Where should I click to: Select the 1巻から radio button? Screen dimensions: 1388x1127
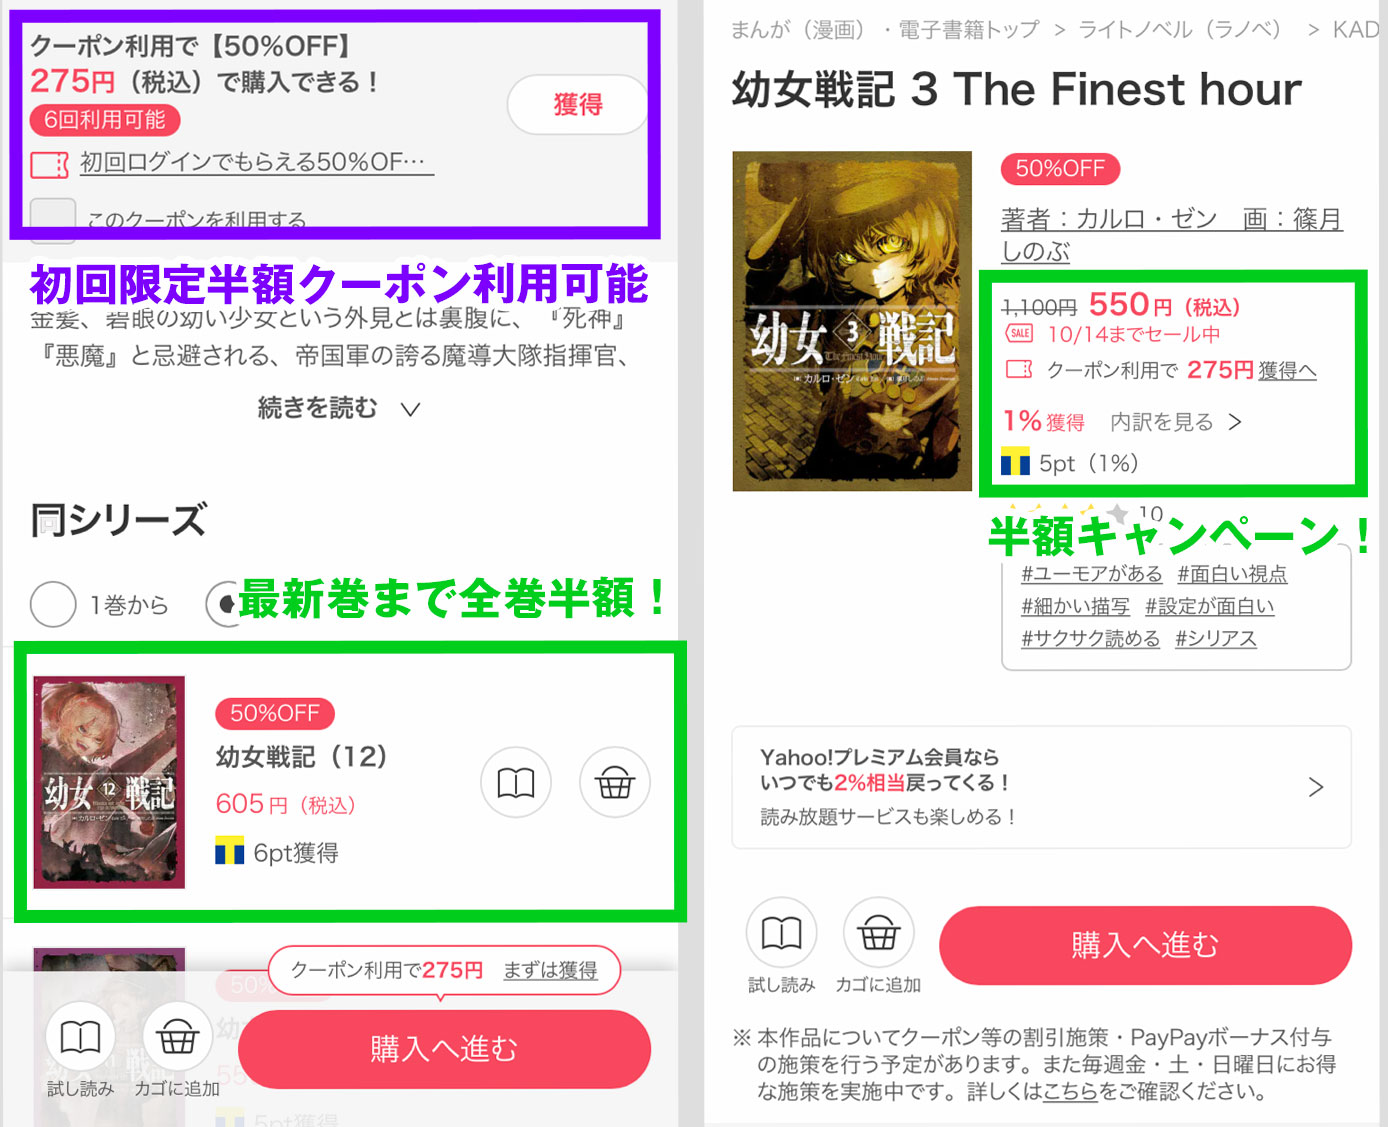click(53, 604)
